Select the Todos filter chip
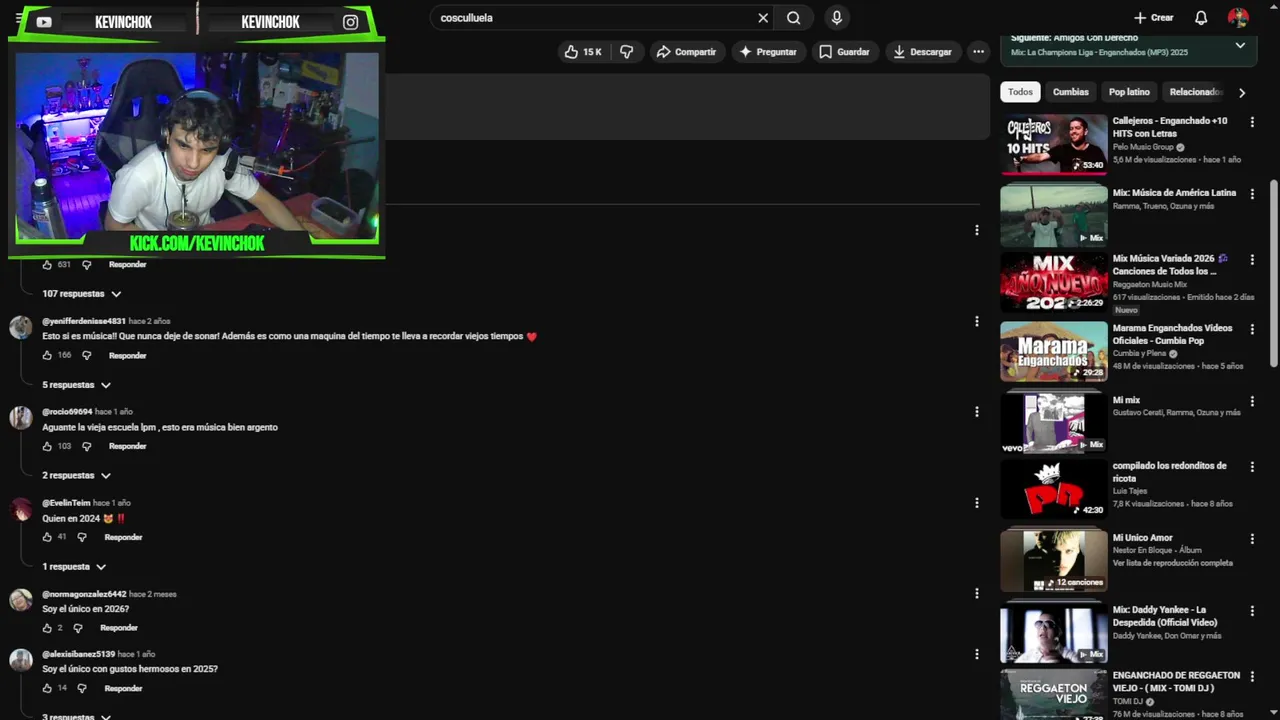This screenshot has height=720, width=1280. (x=1020, y=92)
